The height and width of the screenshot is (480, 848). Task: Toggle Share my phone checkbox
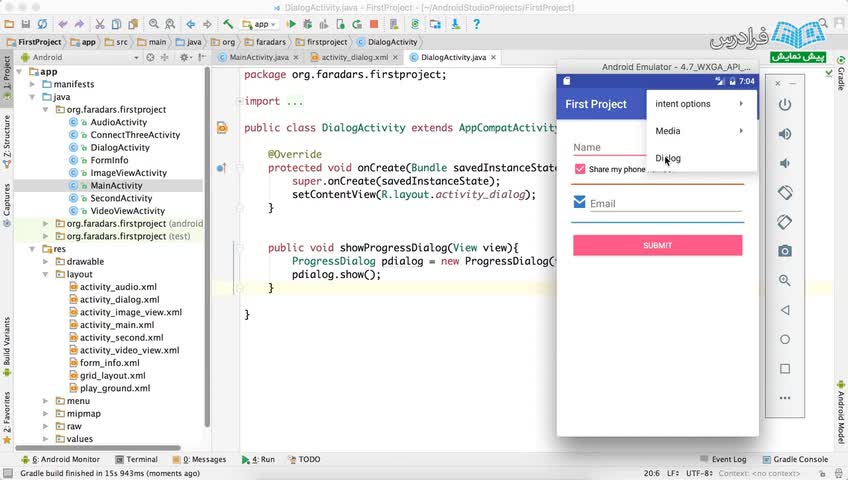[x=580, y=169]
